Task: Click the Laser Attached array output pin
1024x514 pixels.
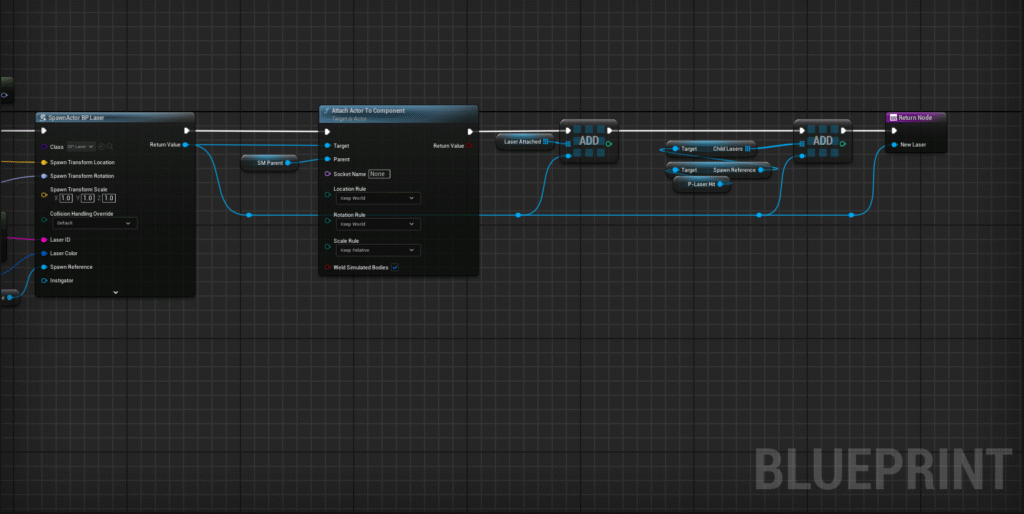Action: pyautogui.click(x=546, y=142)
